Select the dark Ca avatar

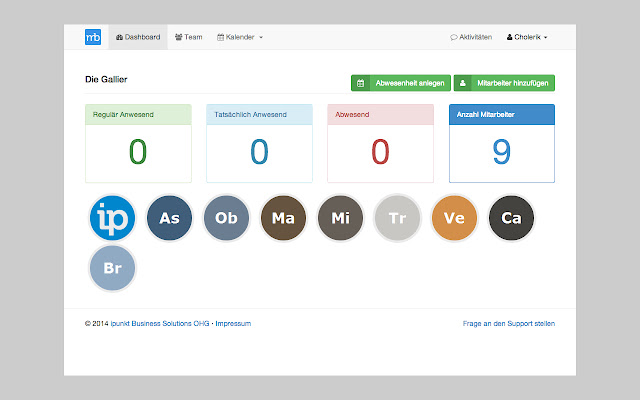(511, 218)
